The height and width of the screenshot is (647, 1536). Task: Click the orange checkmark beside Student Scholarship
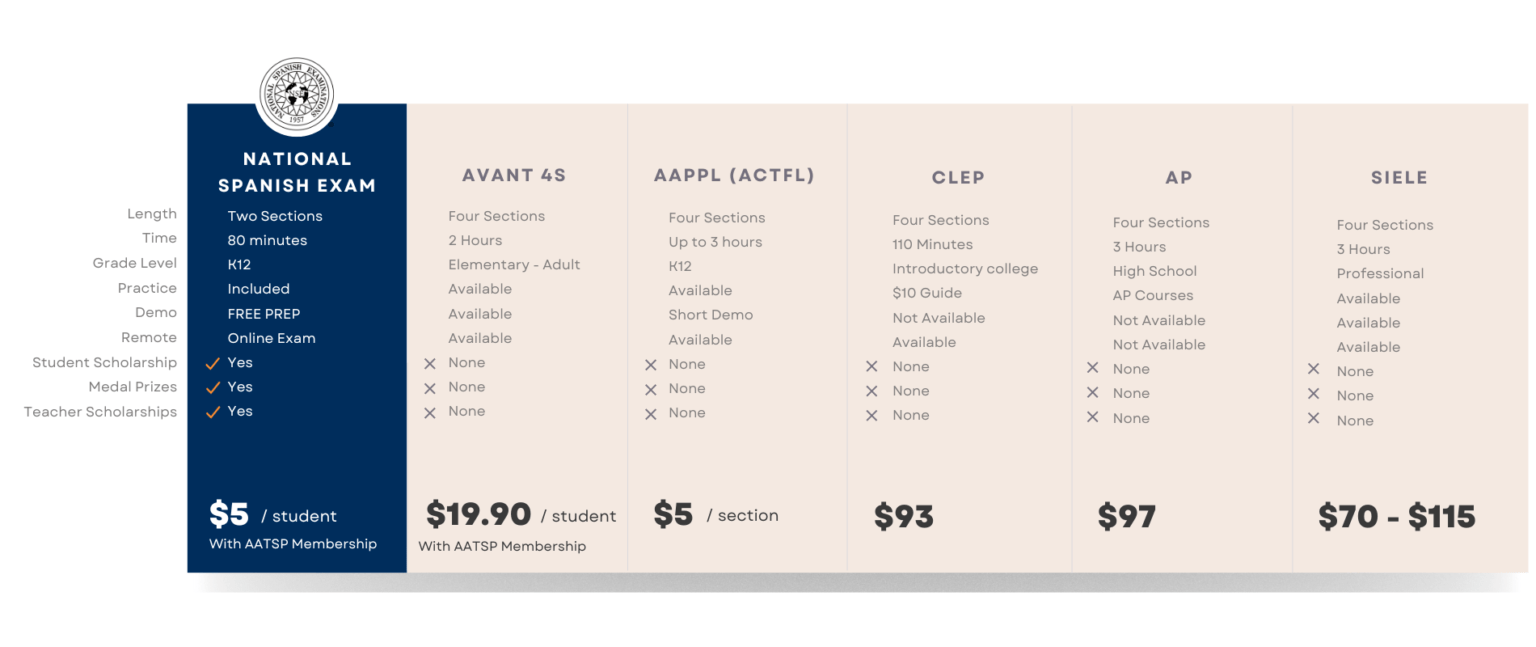point(212,363)
